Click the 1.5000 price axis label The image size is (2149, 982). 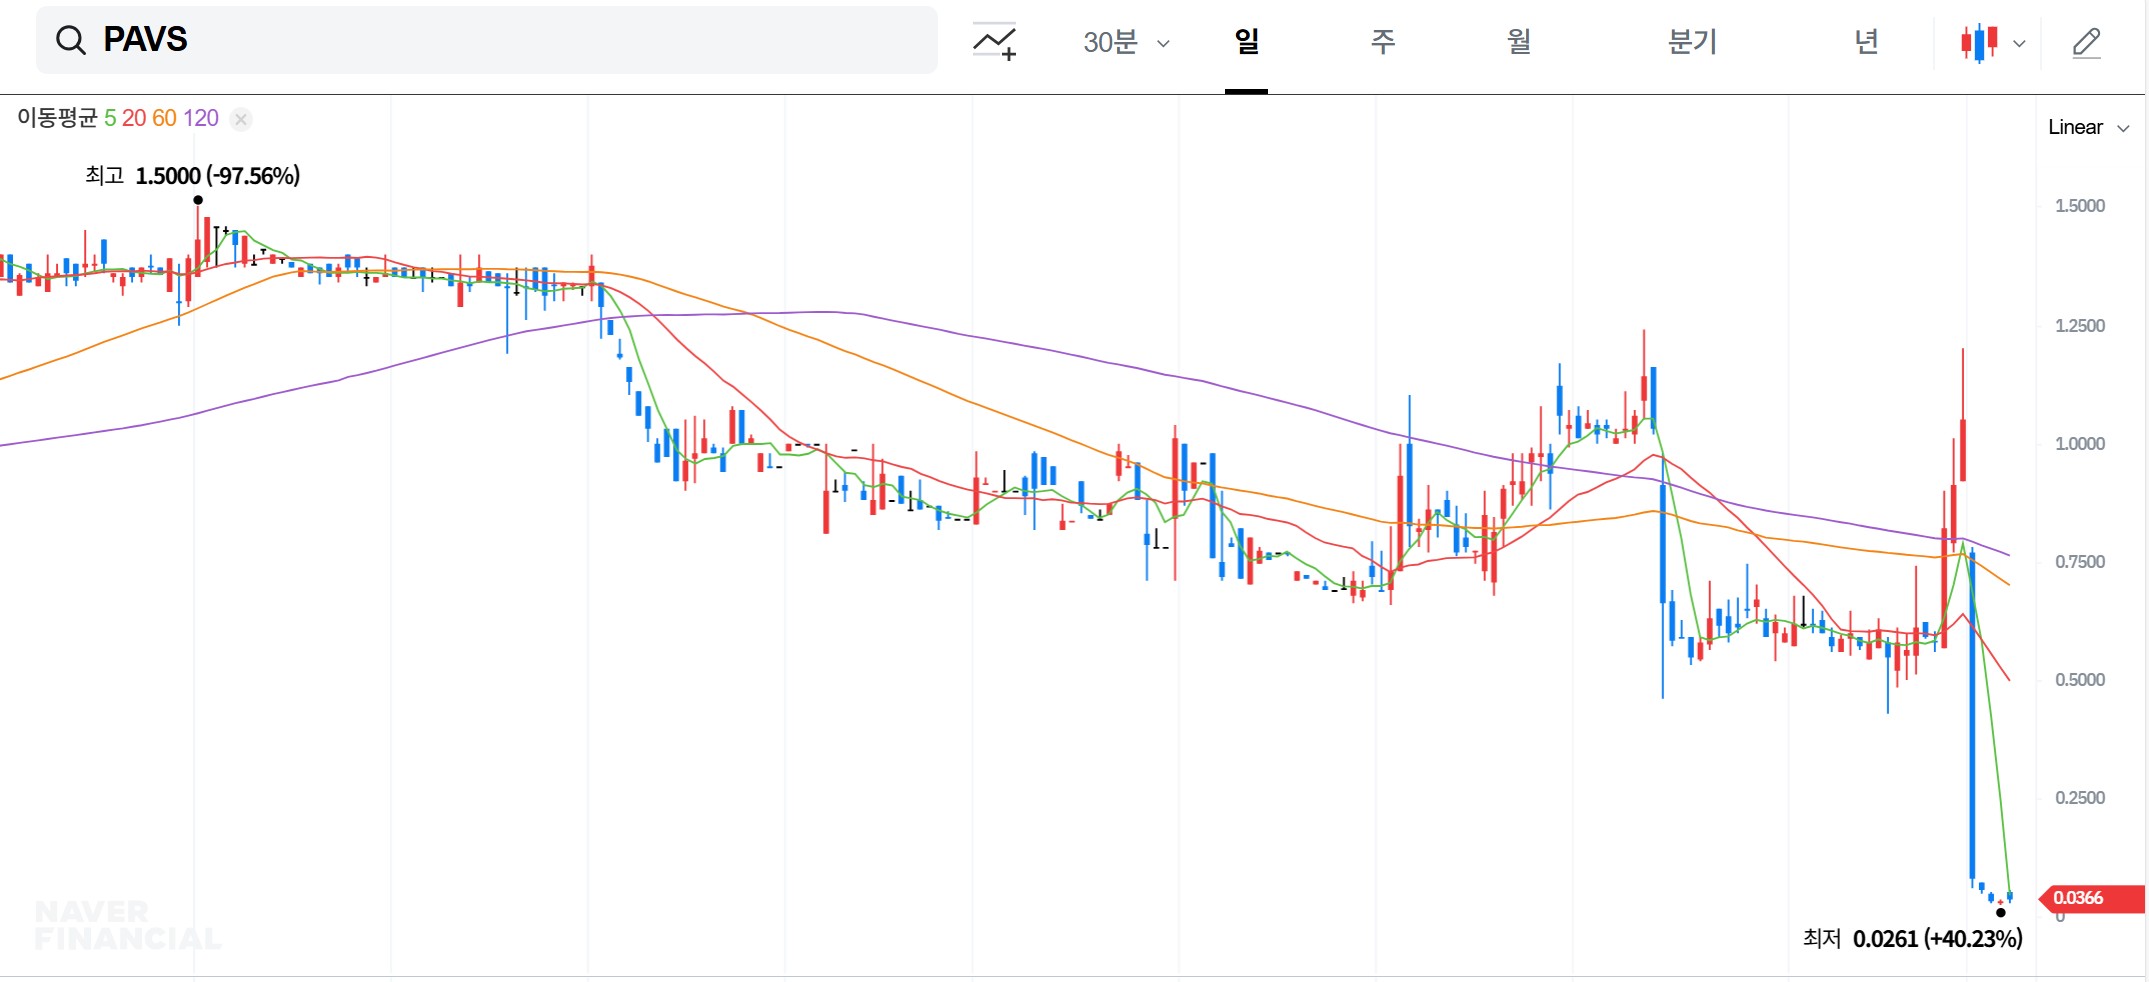[2080, 206]
